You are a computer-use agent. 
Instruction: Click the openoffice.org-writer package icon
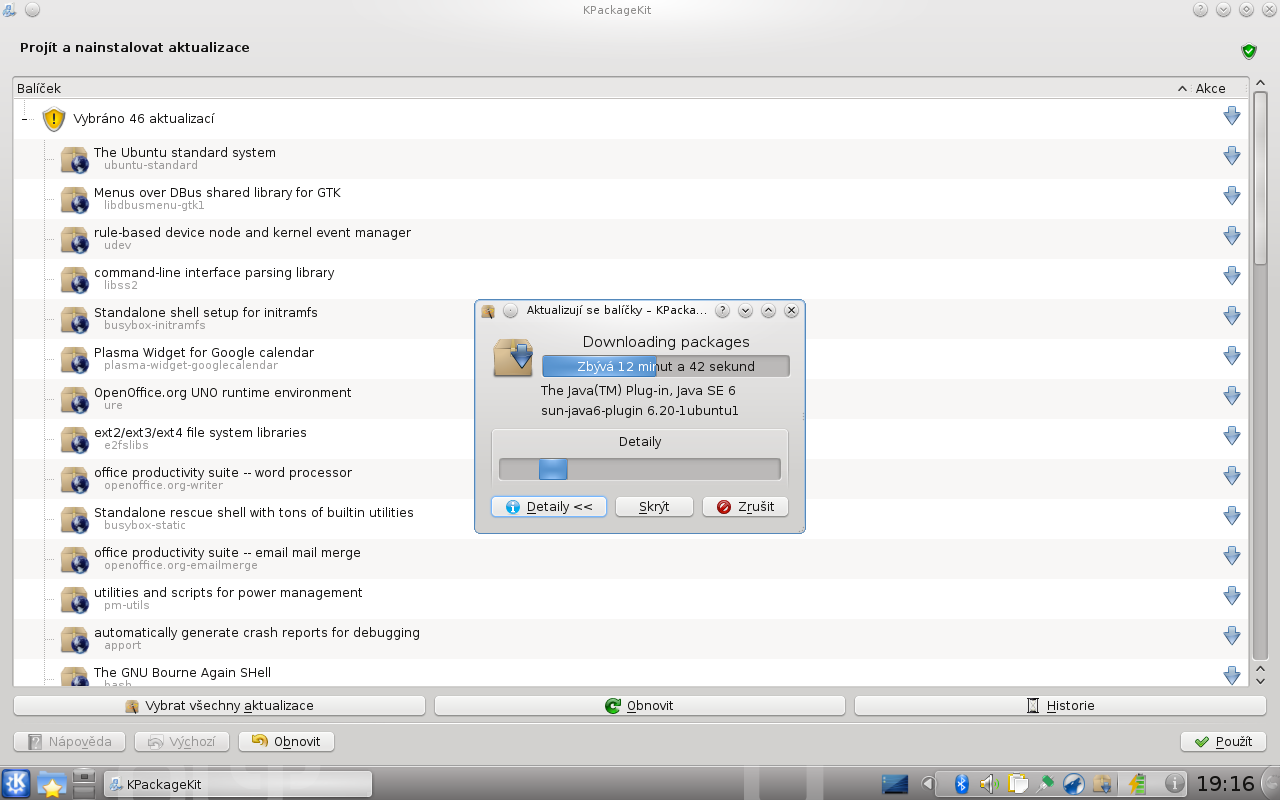74,480
